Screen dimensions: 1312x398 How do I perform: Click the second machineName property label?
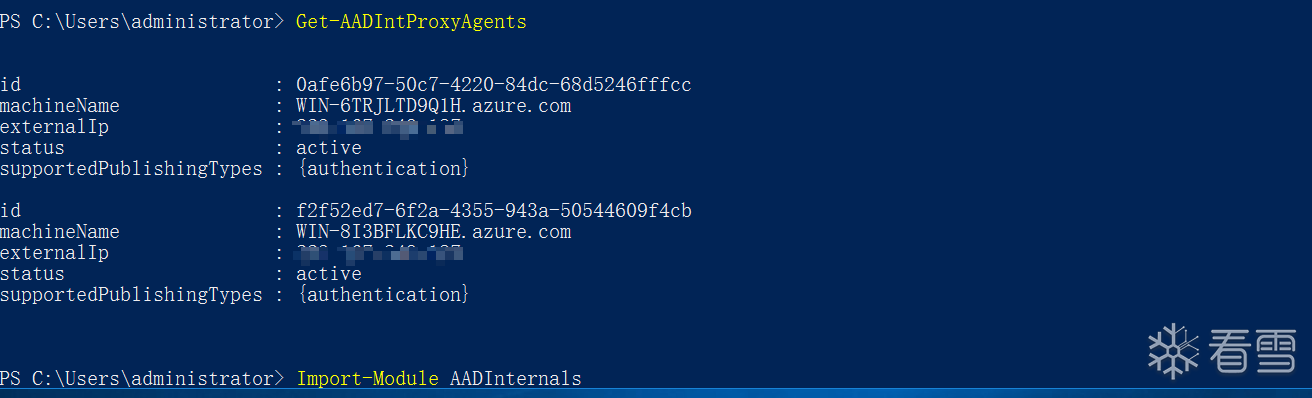60,231
